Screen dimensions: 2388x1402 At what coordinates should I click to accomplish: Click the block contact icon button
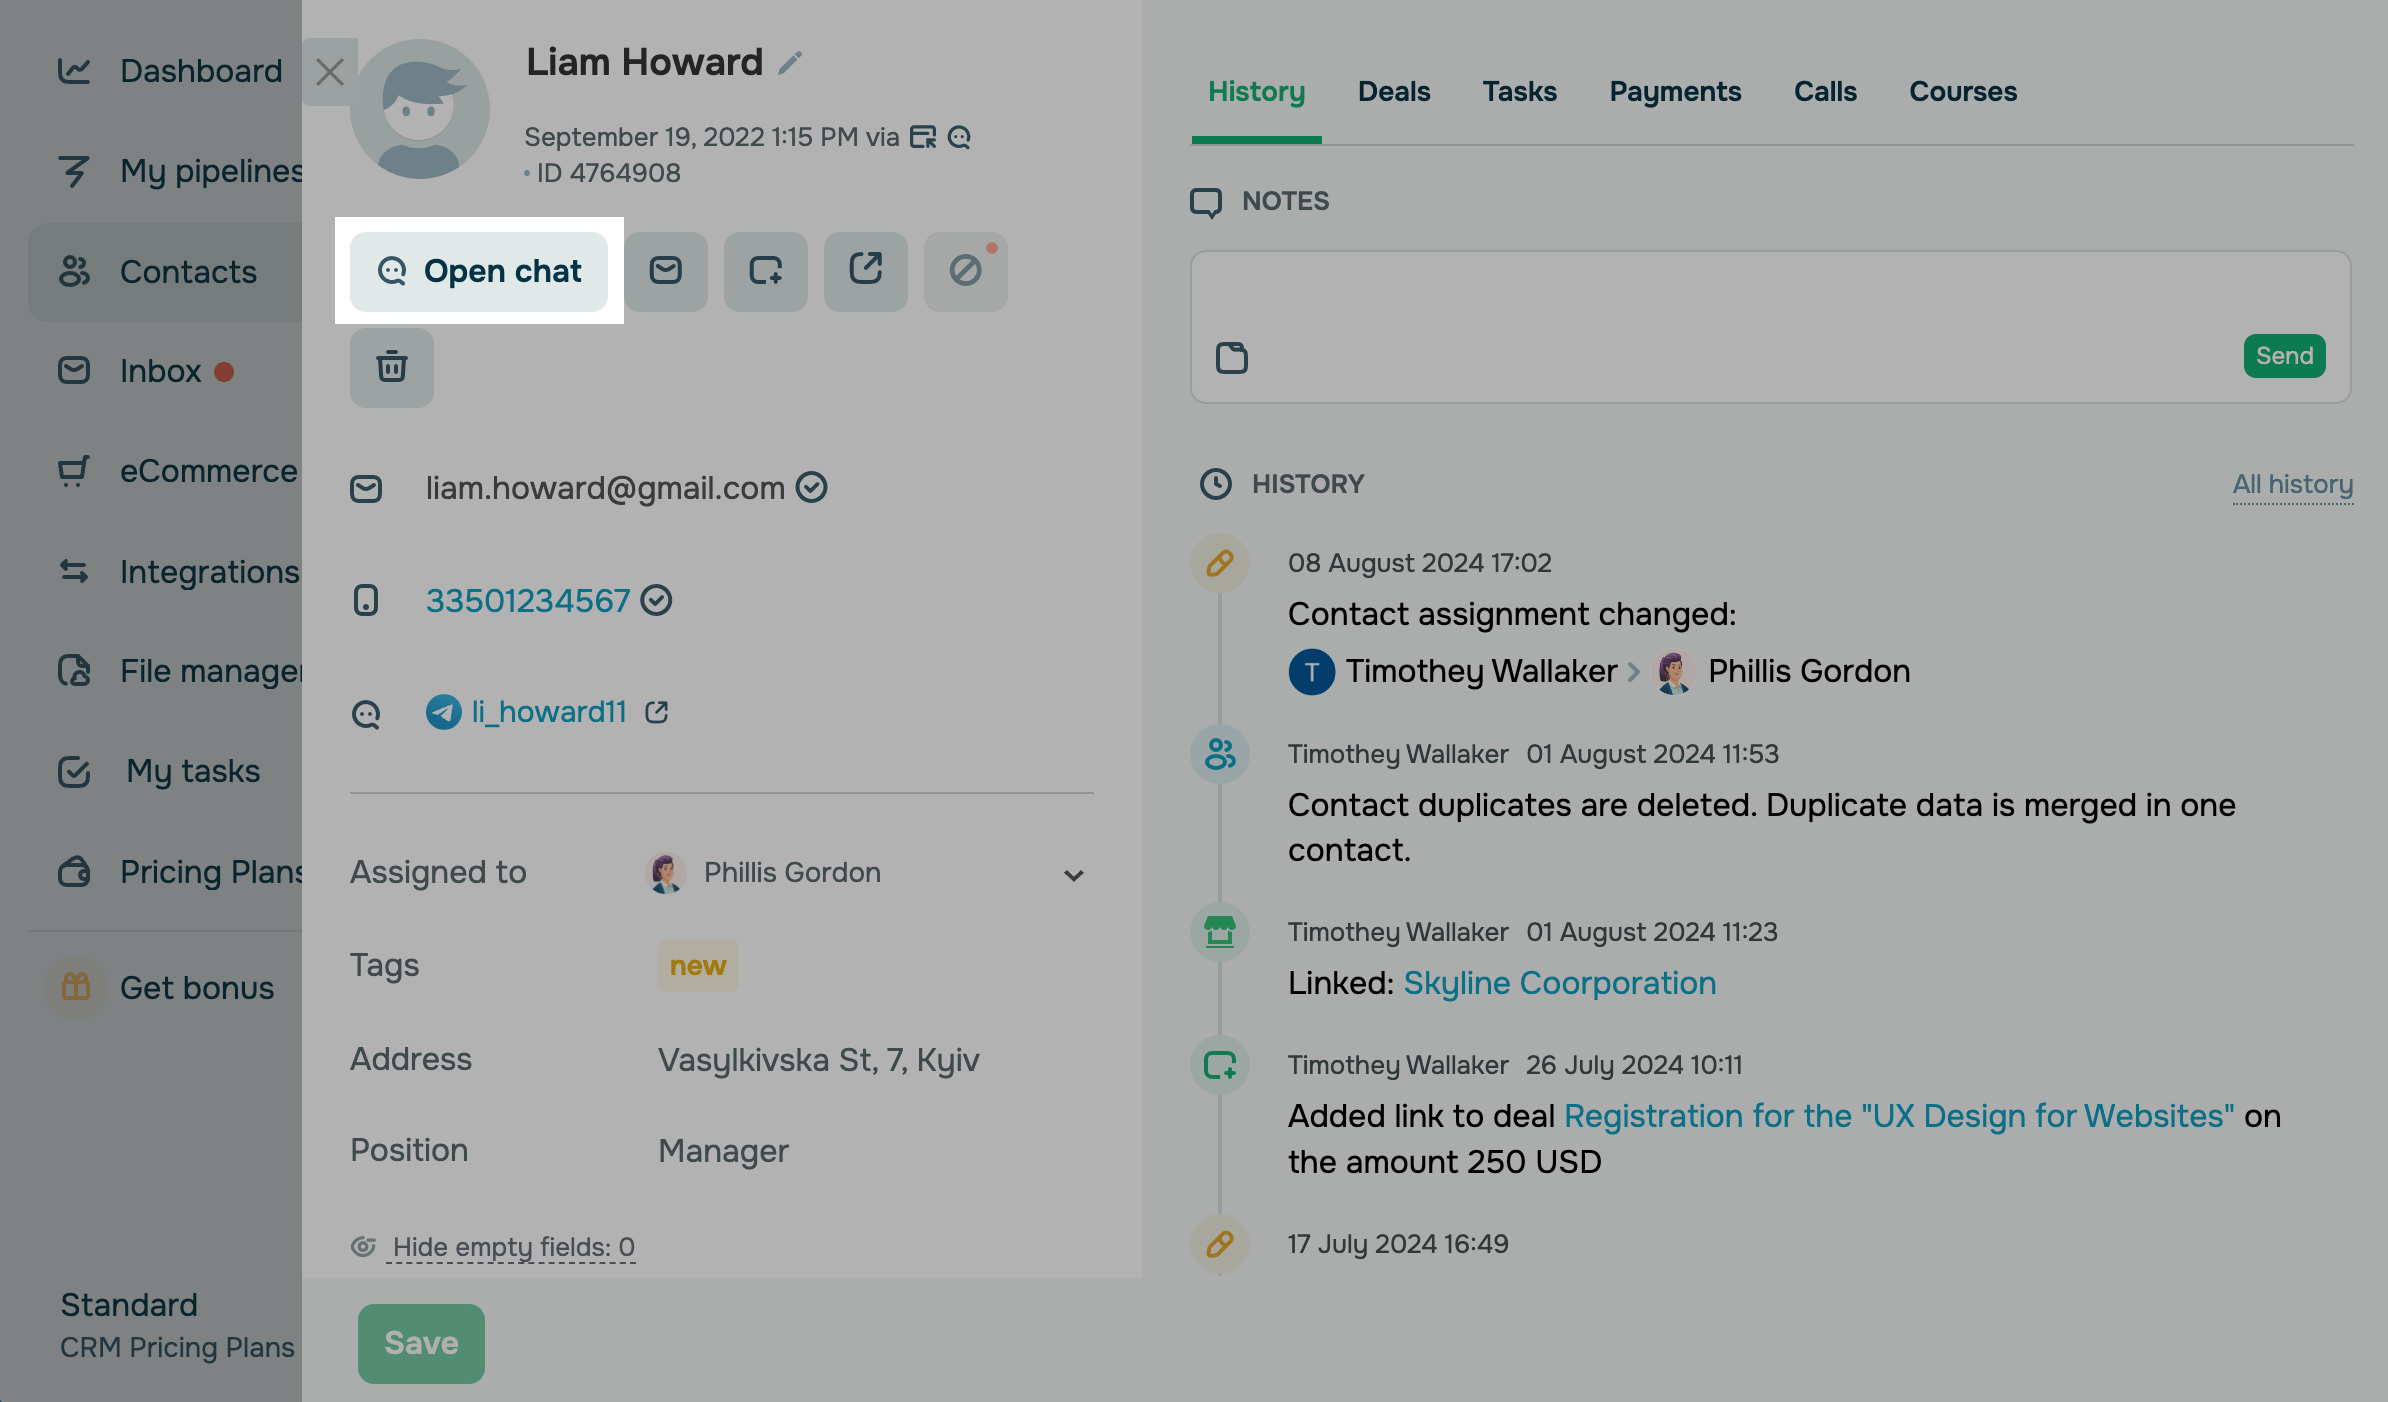pyautogui.click(x=966, y=271)
